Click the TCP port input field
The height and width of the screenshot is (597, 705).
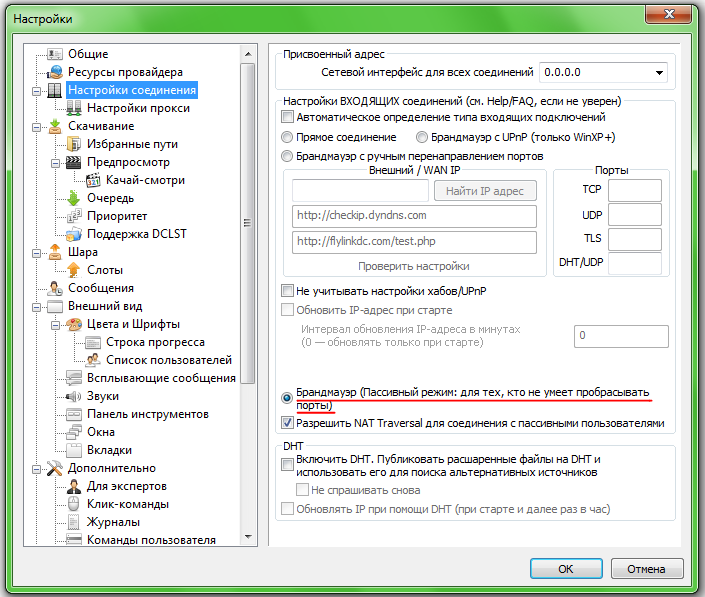[x=635, y=190]
